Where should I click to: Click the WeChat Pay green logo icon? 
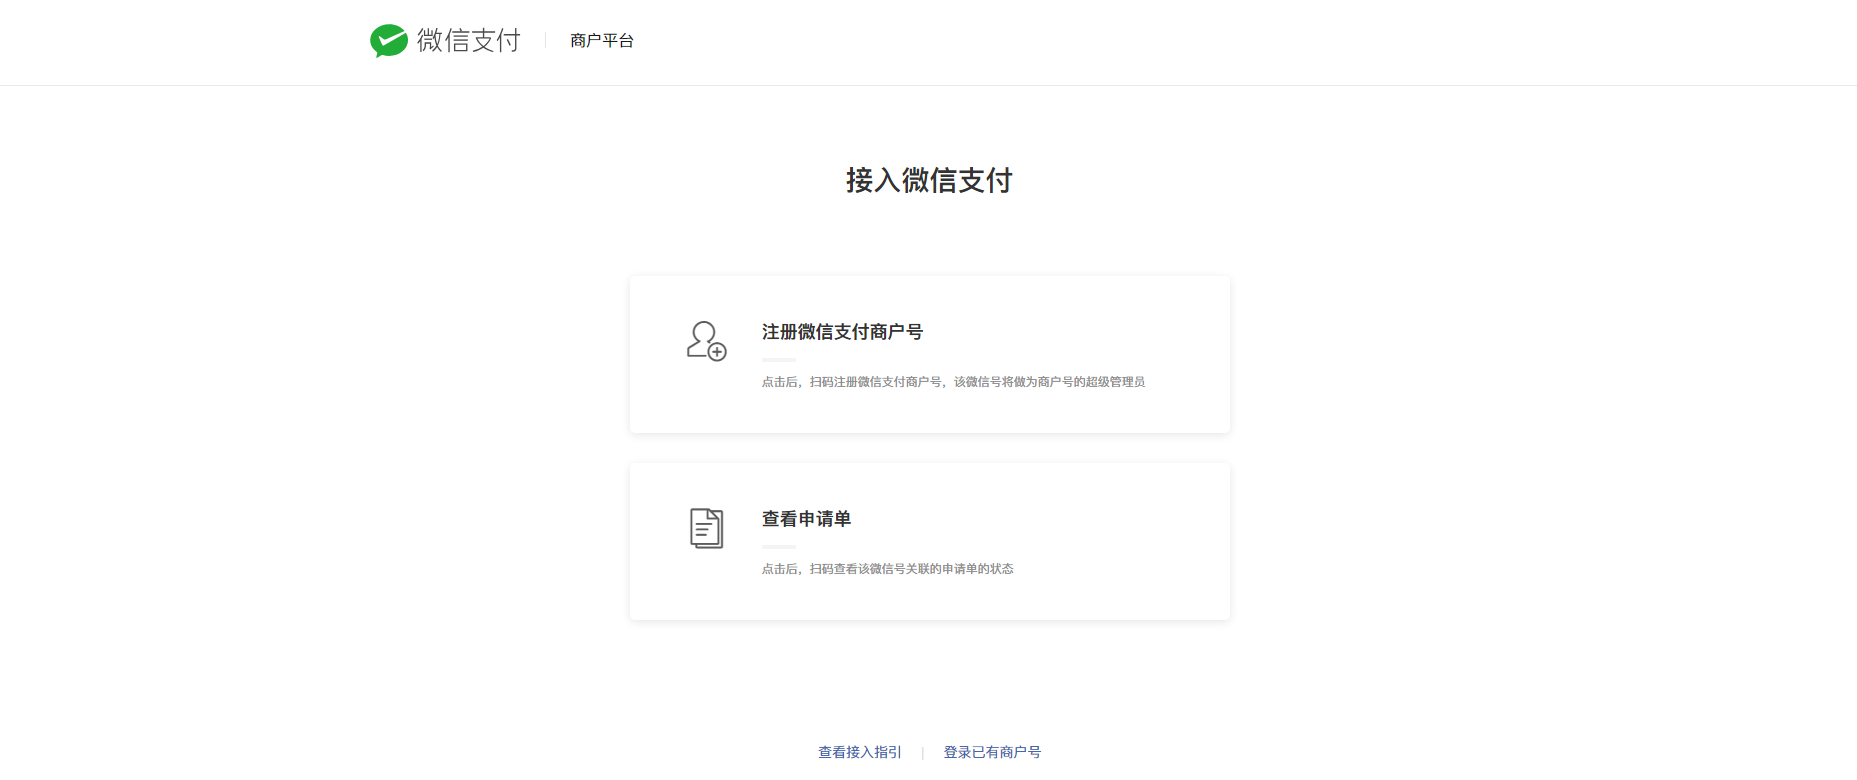tap(389, 41)
